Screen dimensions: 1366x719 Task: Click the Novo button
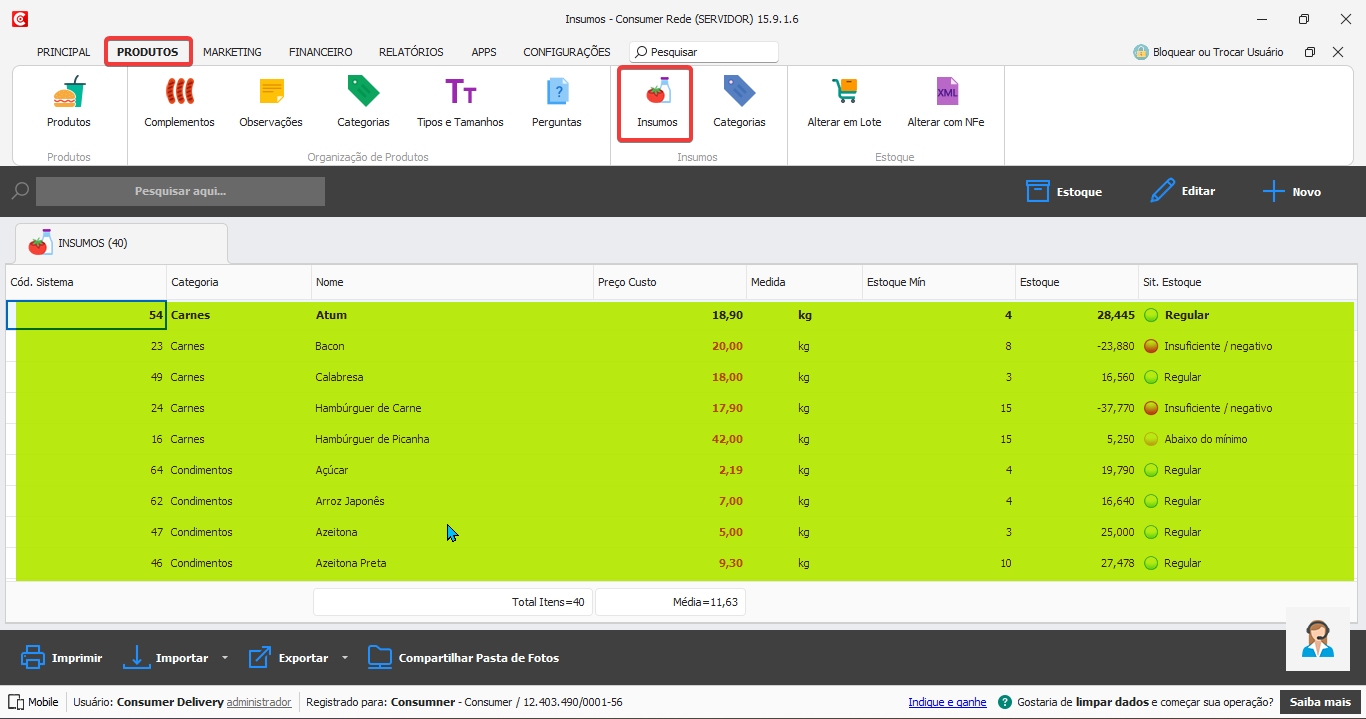[1292, 192]
